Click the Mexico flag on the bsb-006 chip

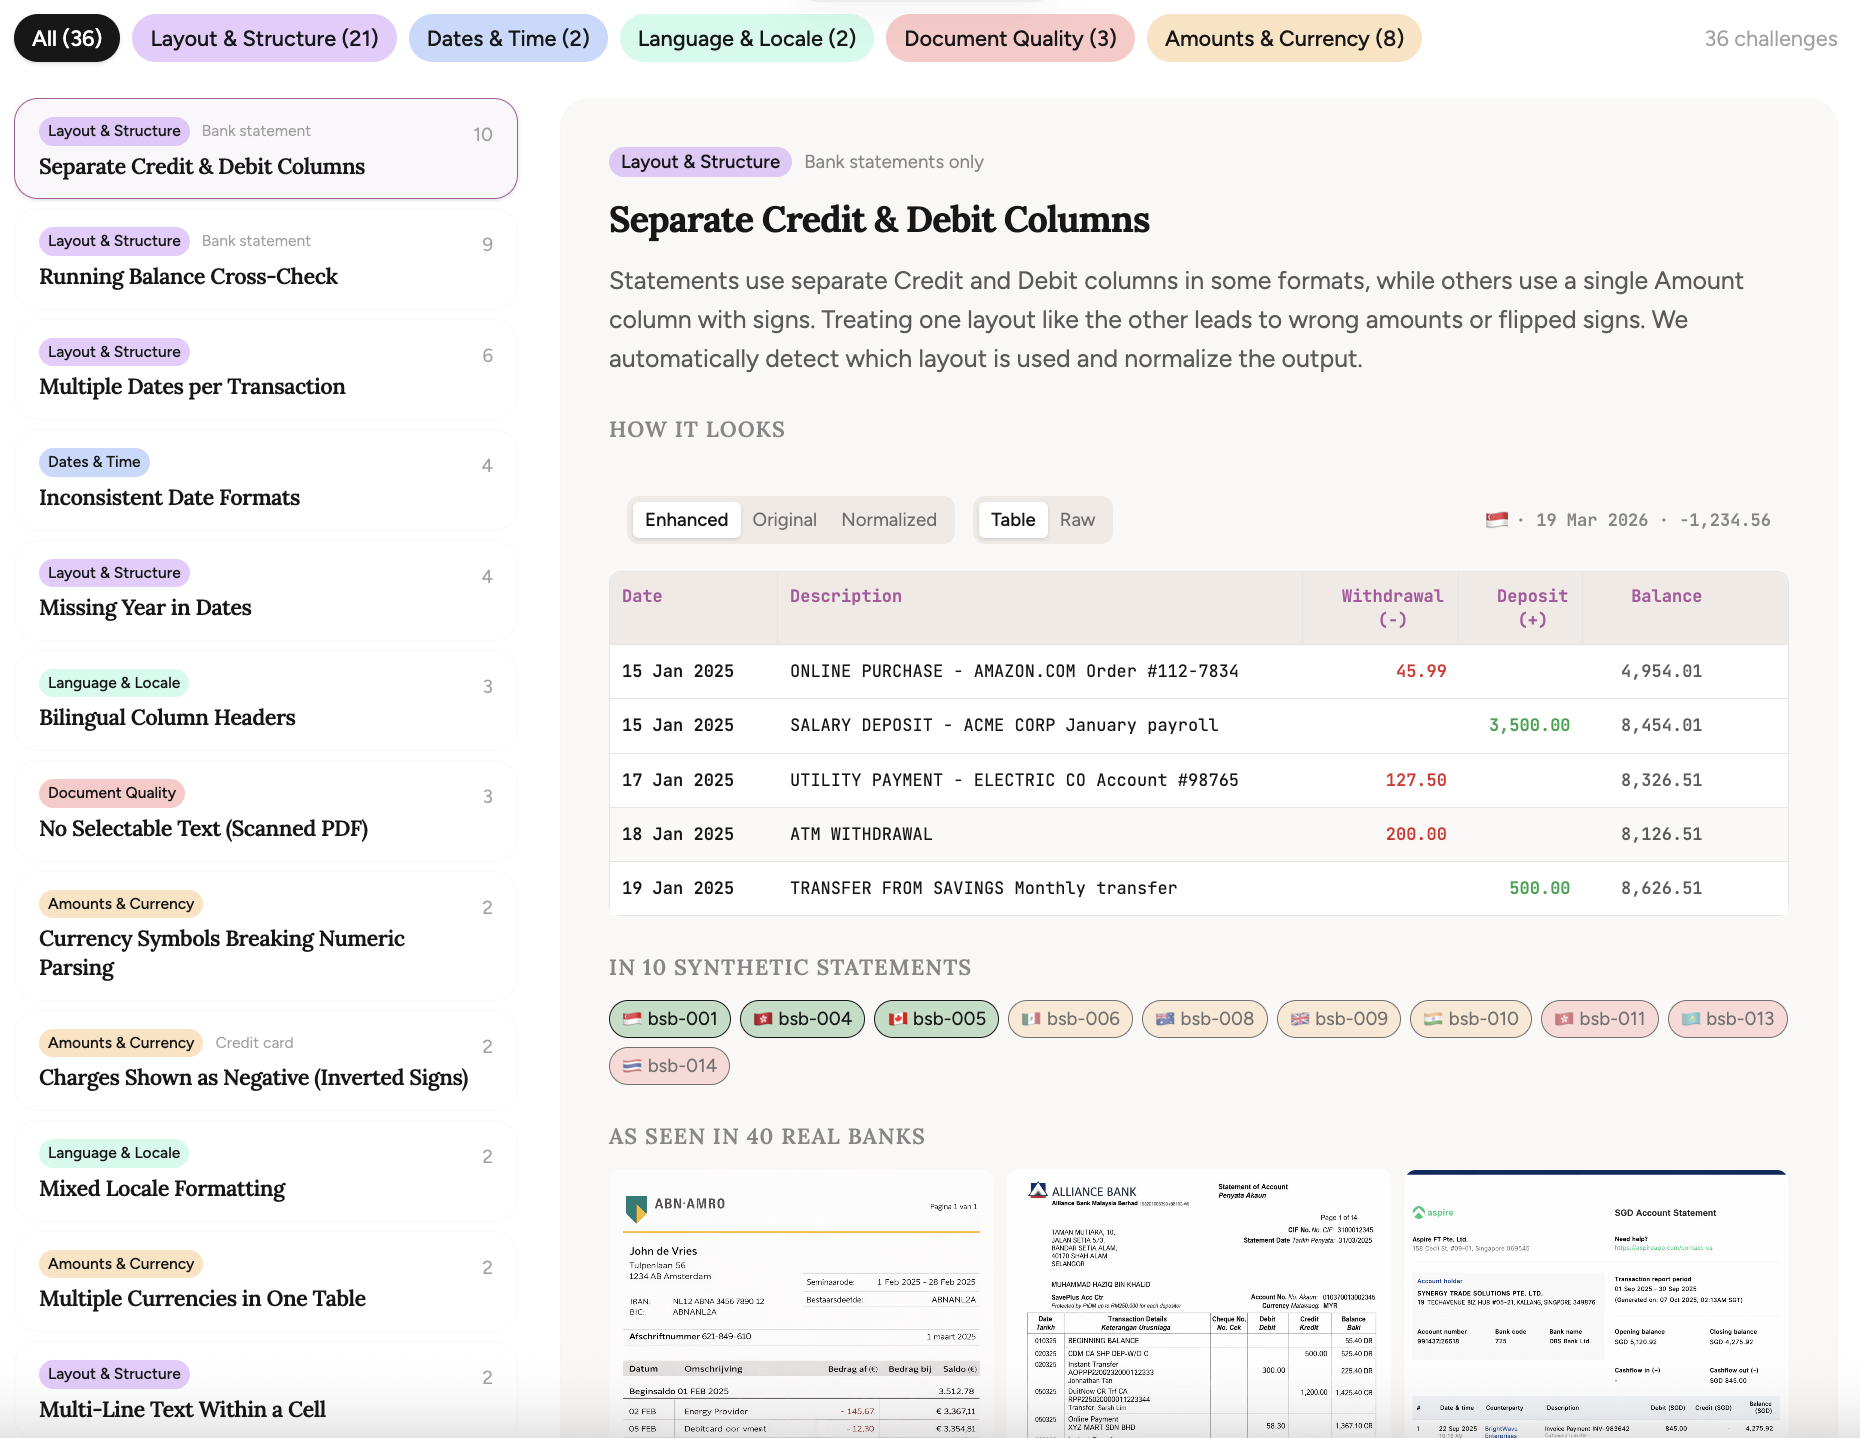tap(1033, 1019)
